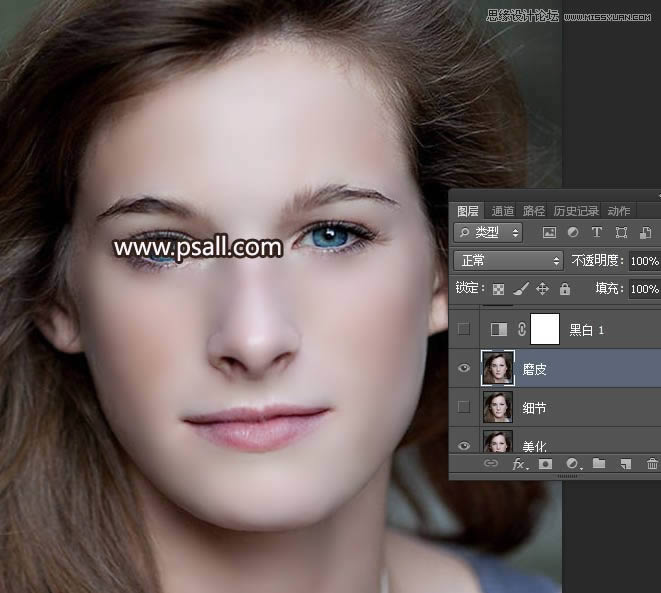Viewport: 661px width, 593px height.
Task: Open the 类型 filter type dropdown
Action: pos(488,232)
